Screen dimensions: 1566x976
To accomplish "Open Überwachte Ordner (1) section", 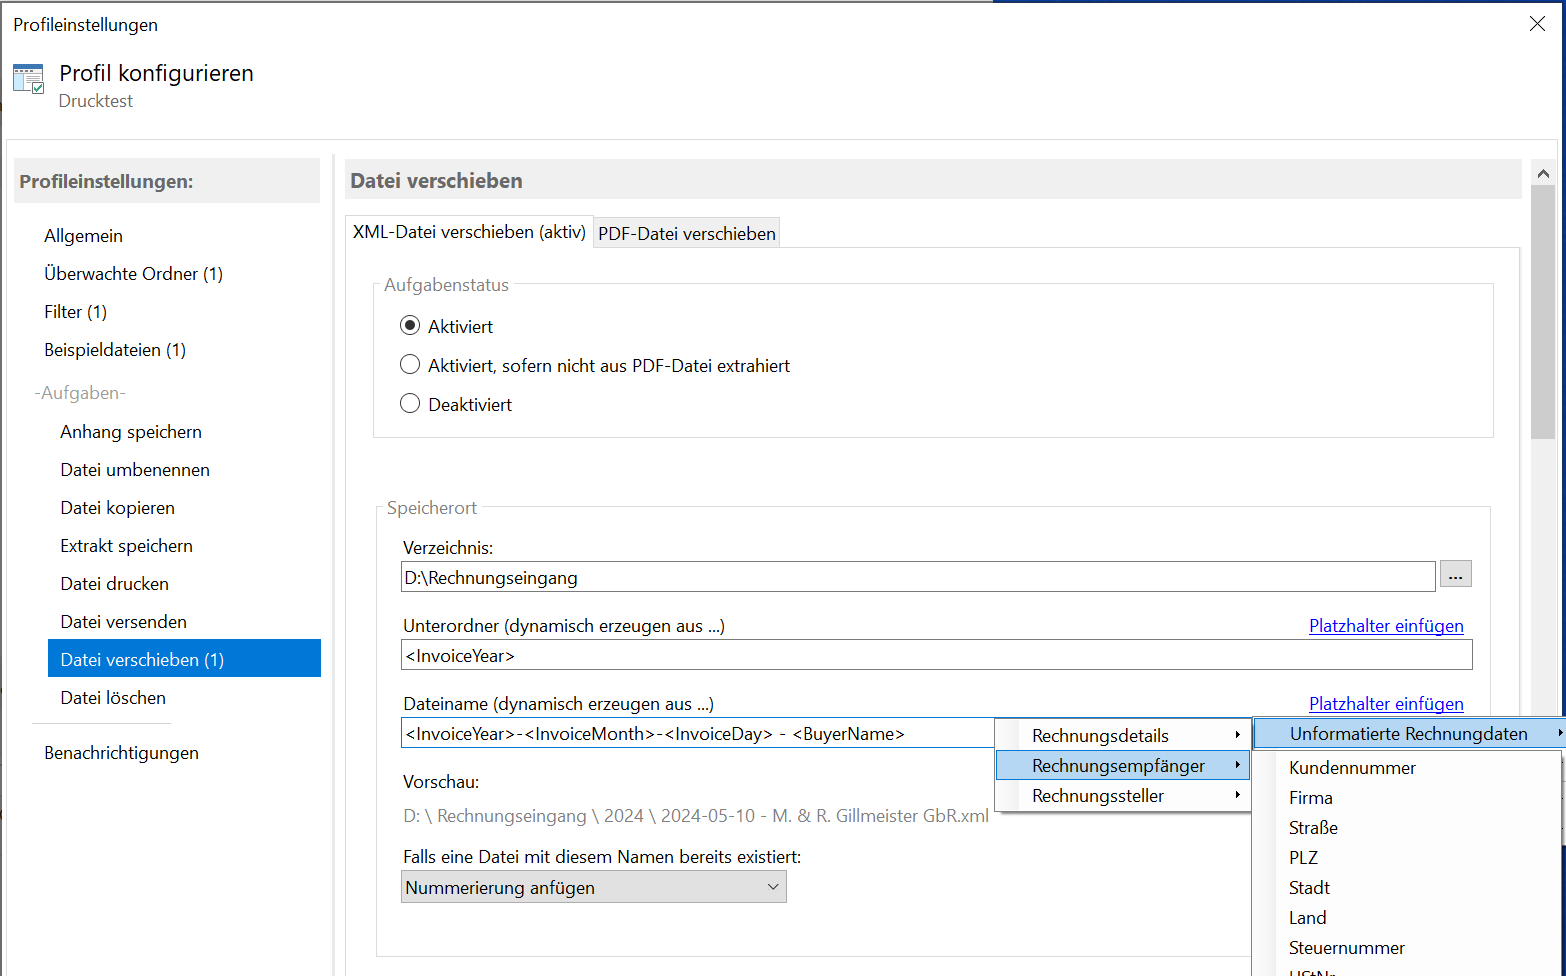I will pos(133,274).
